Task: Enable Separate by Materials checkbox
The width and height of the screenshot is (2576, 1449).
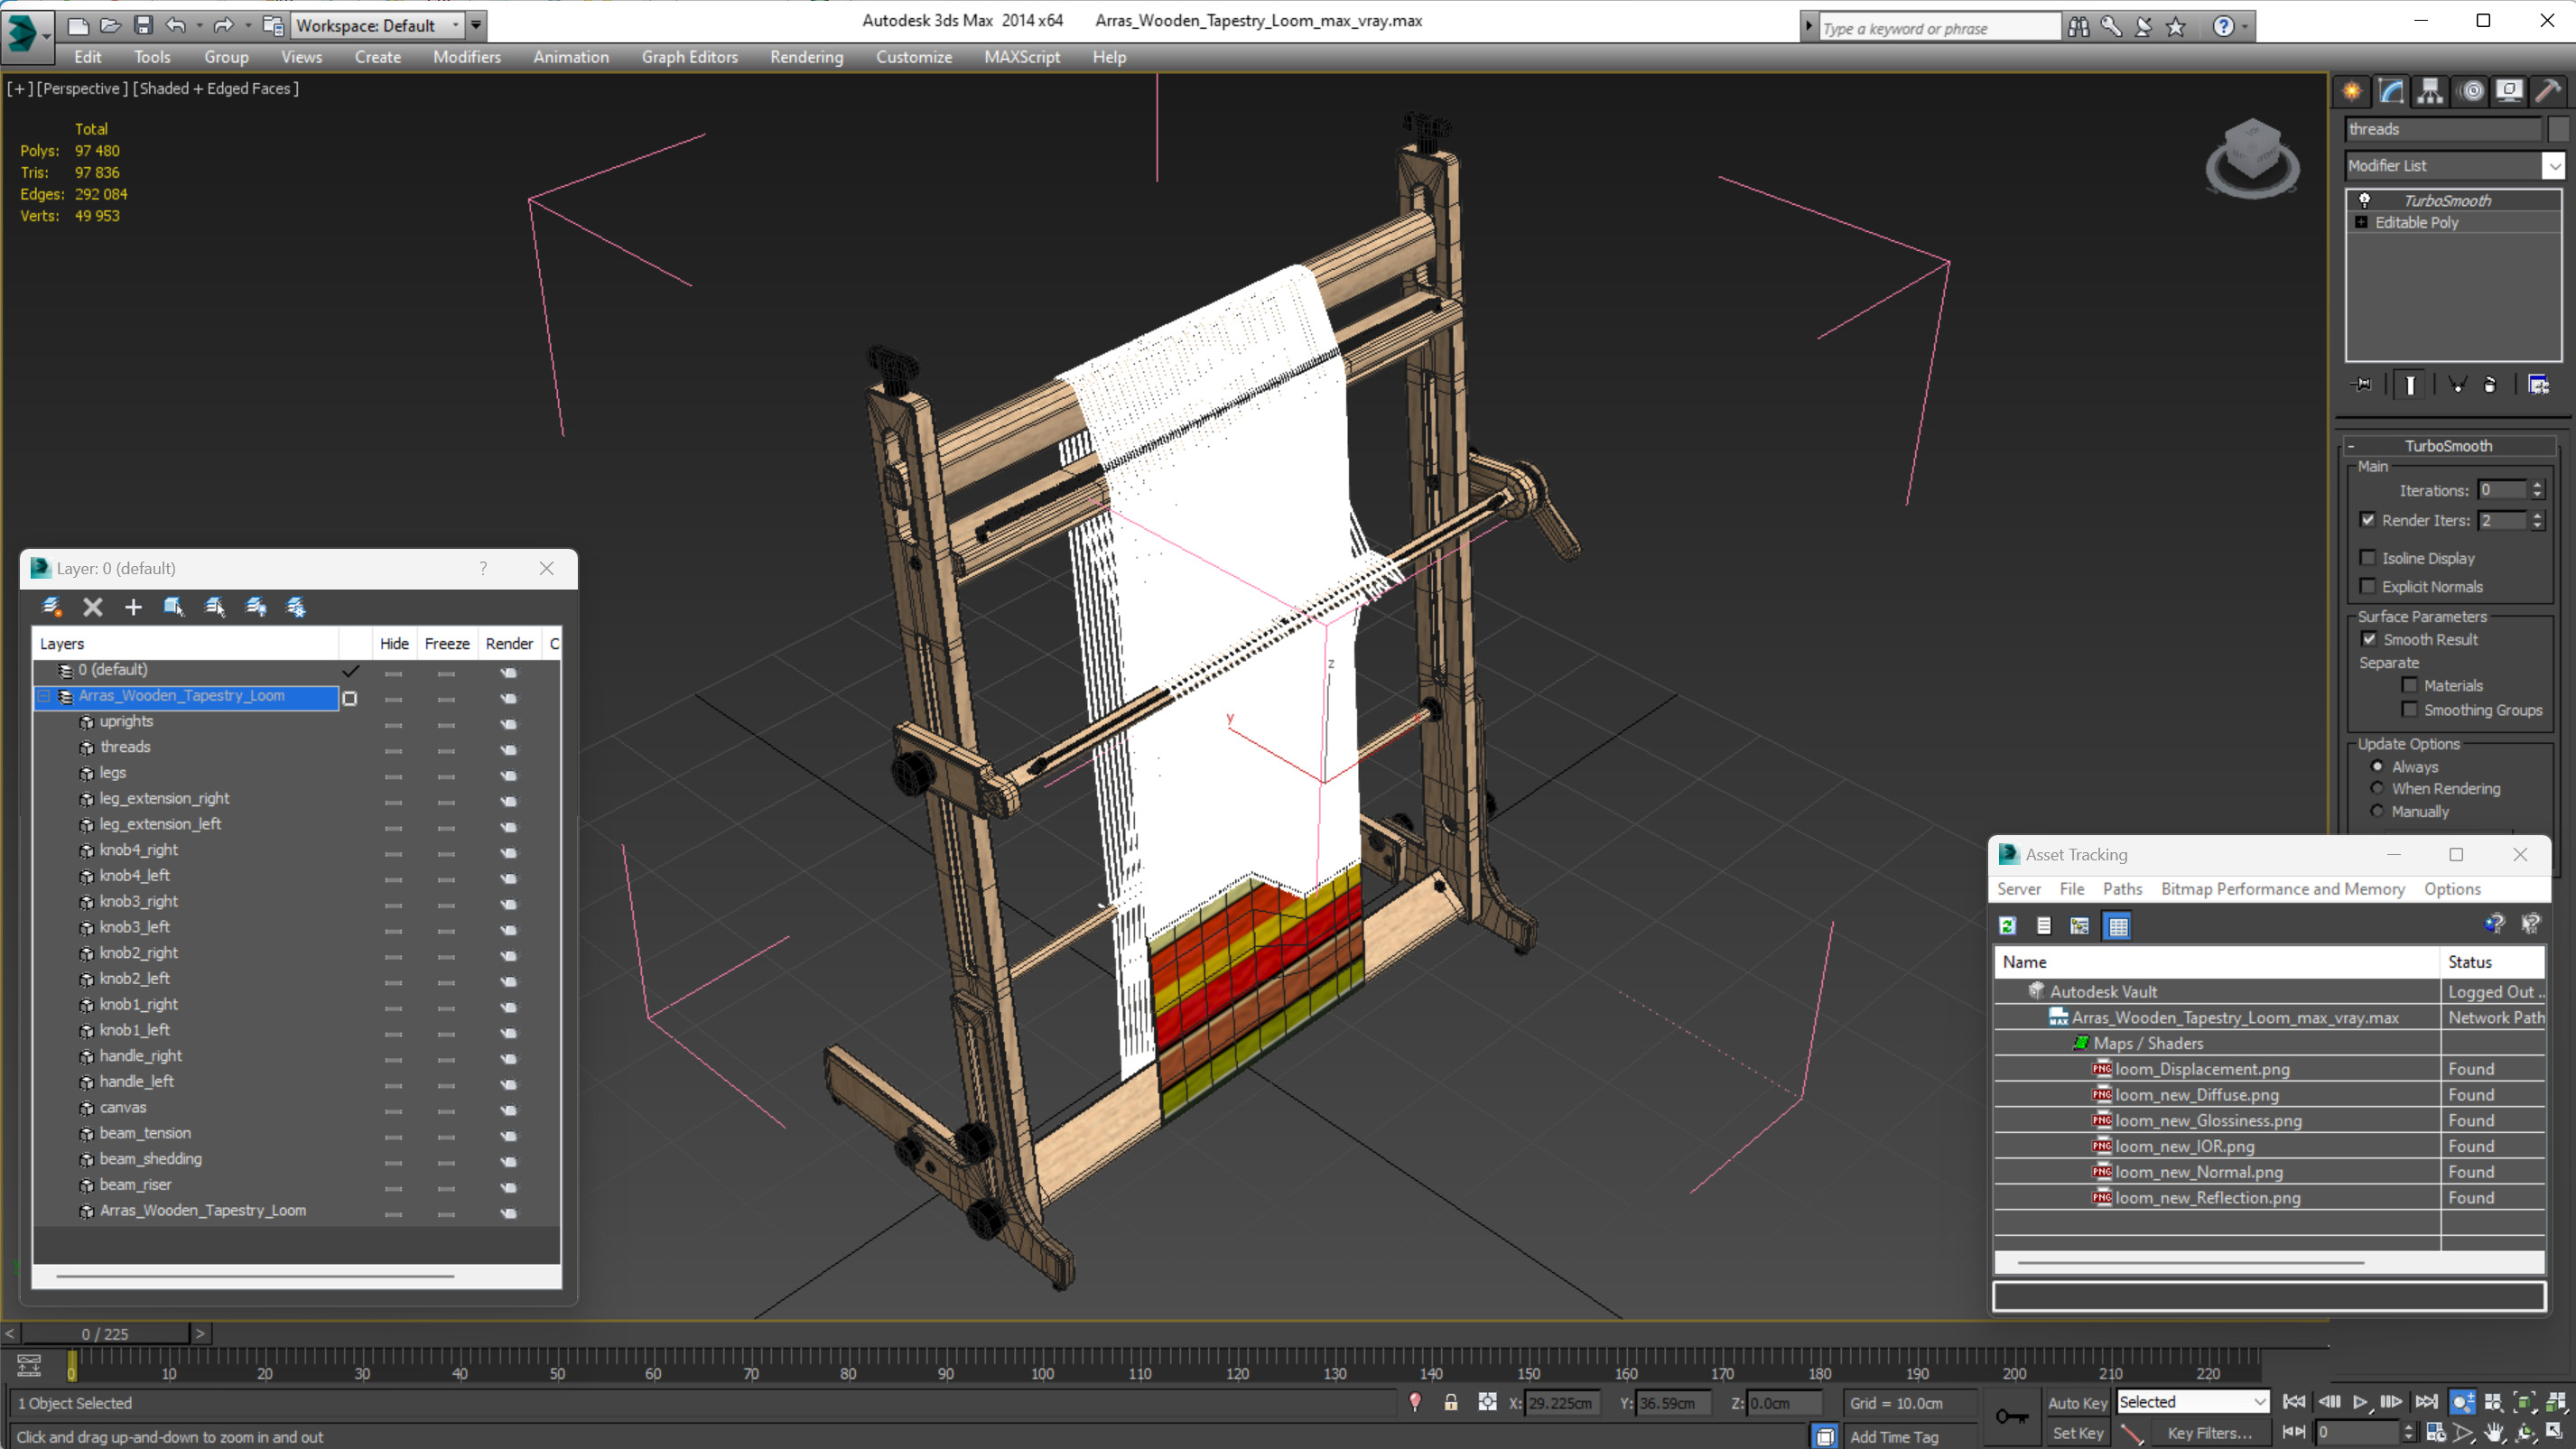Action: 2409,685
